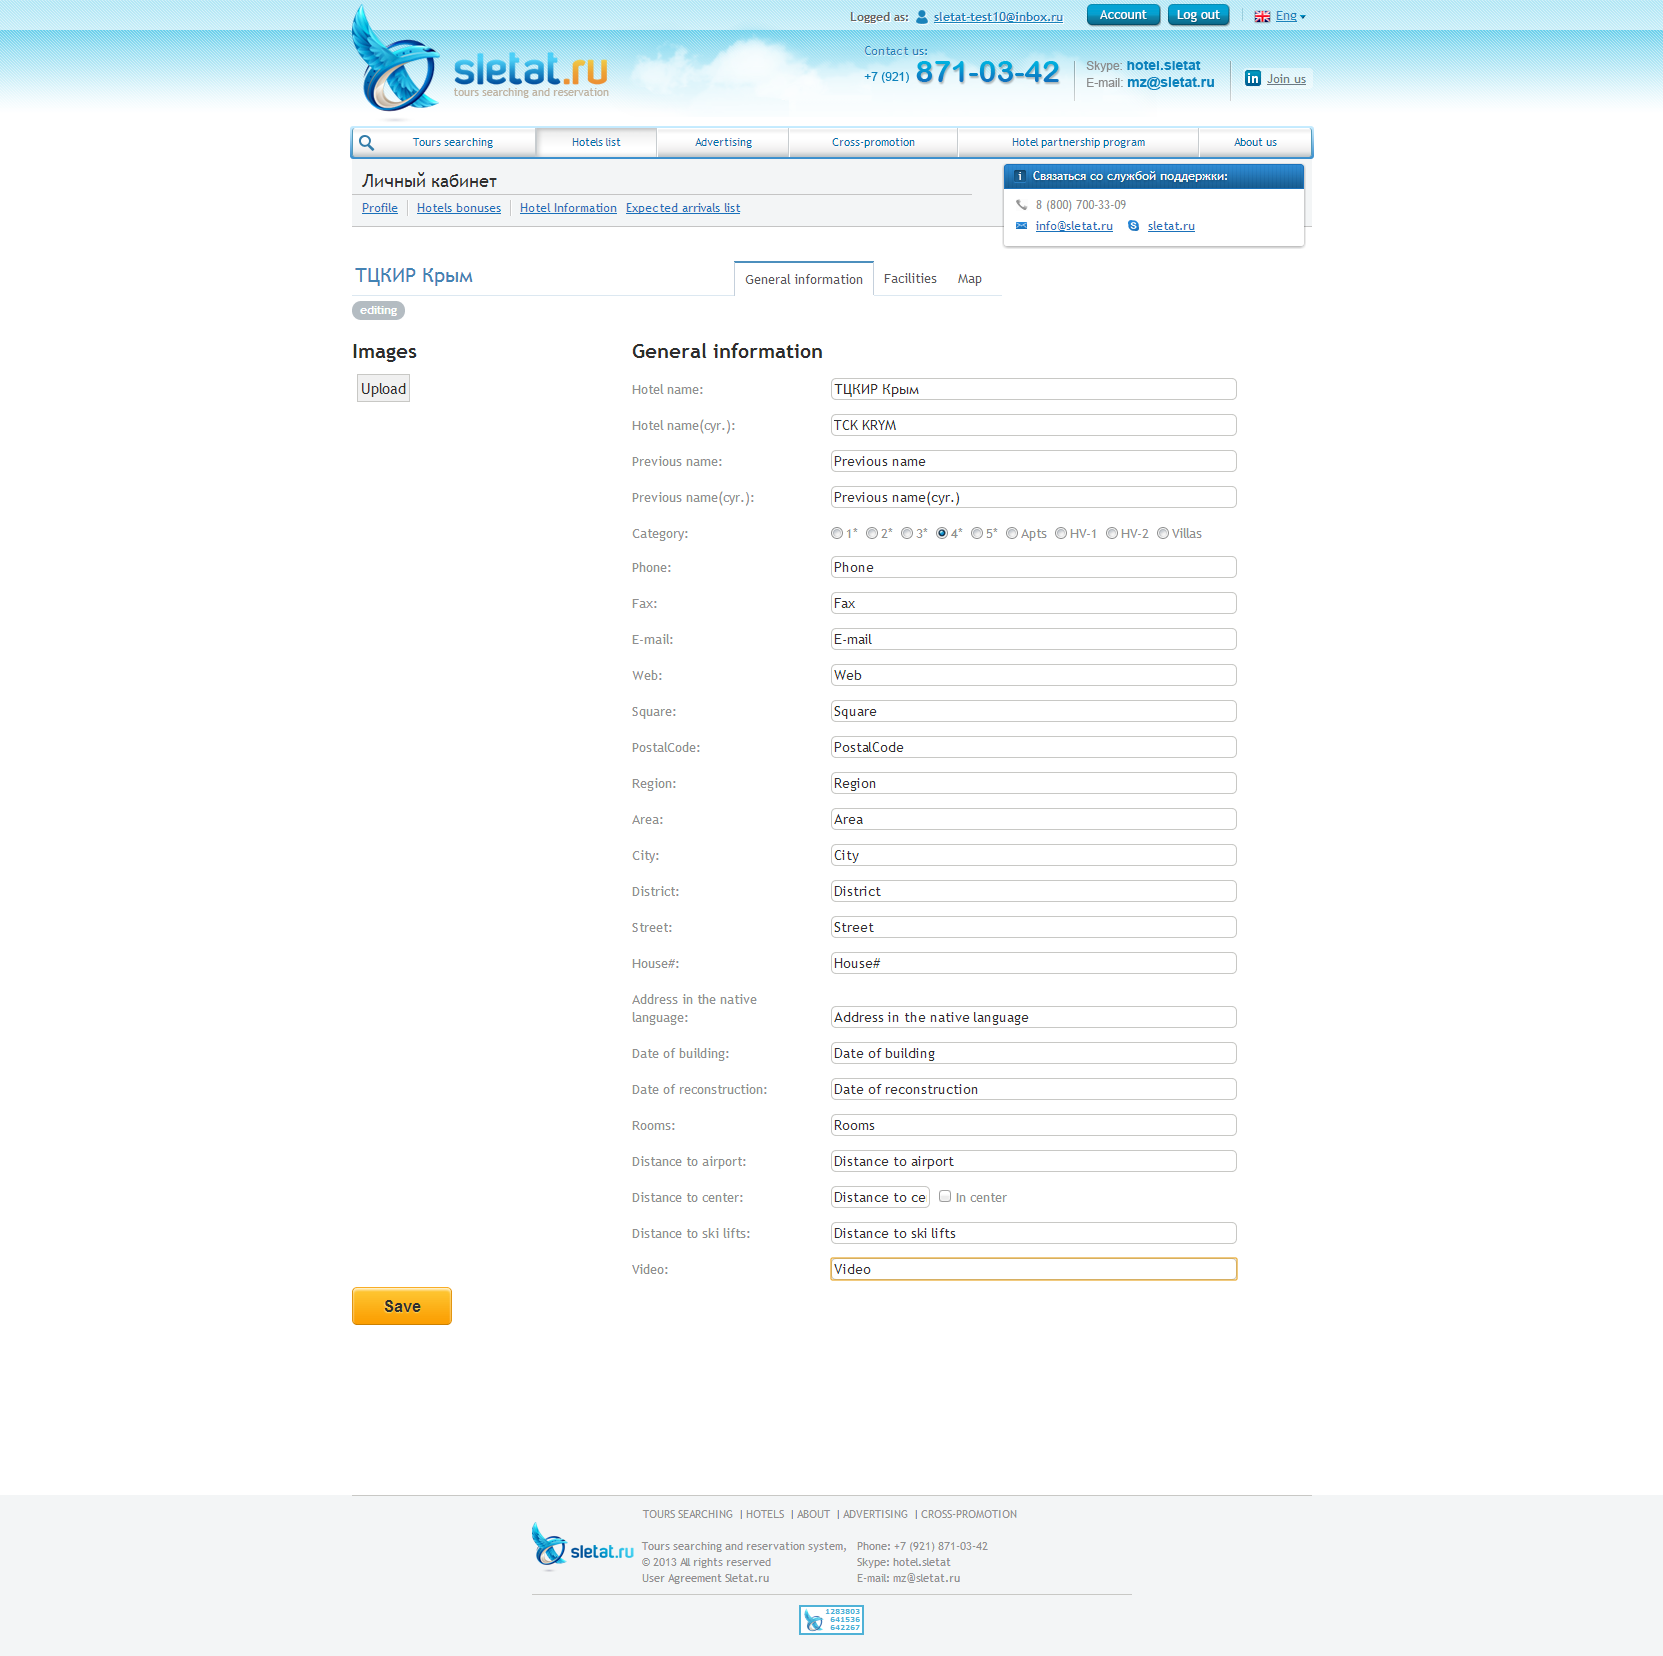Focus the Phone input field
Screen dimensions: 1663x1656
1033,568
